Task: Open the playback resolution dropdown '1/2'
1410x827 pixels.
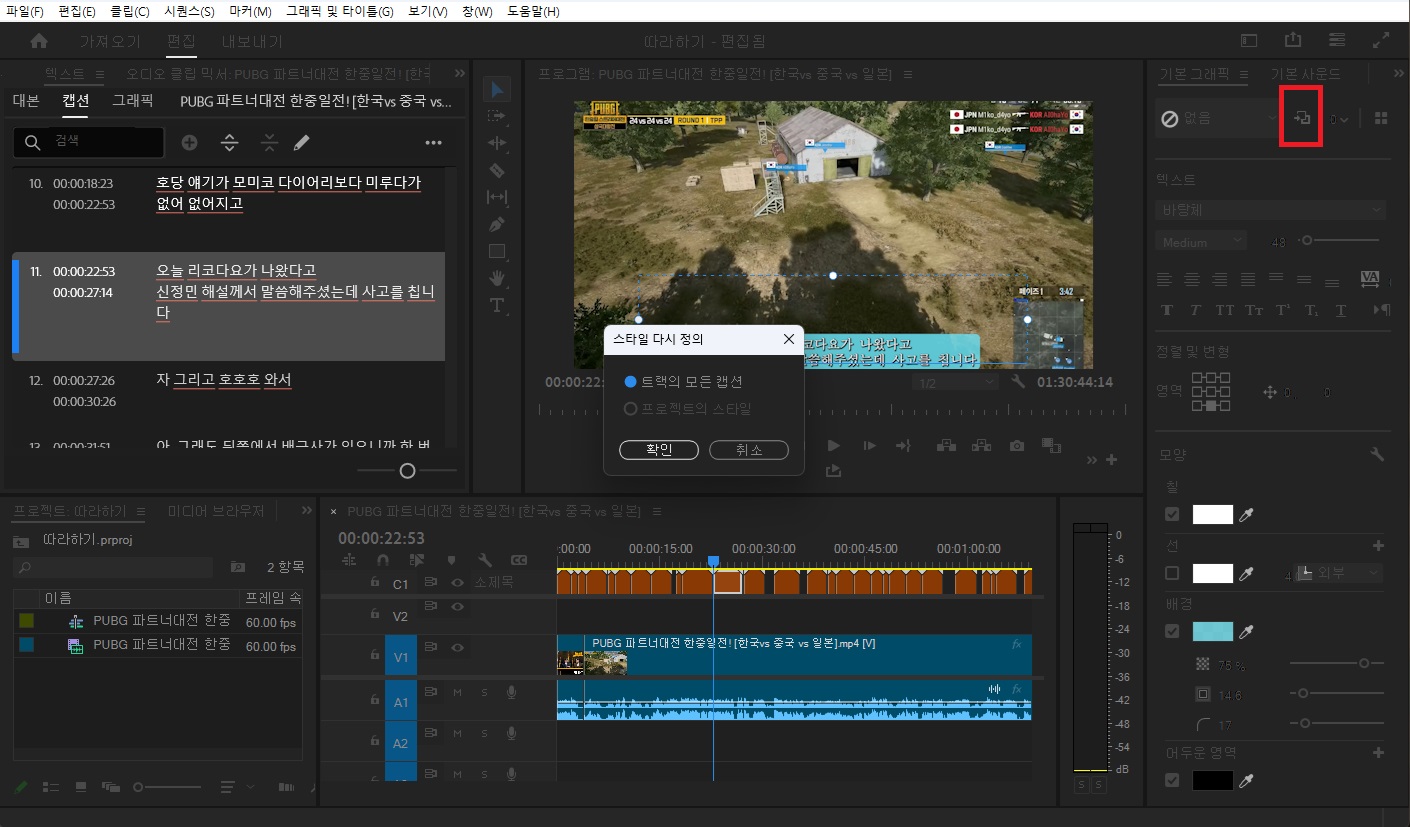Action: point(954,383)
